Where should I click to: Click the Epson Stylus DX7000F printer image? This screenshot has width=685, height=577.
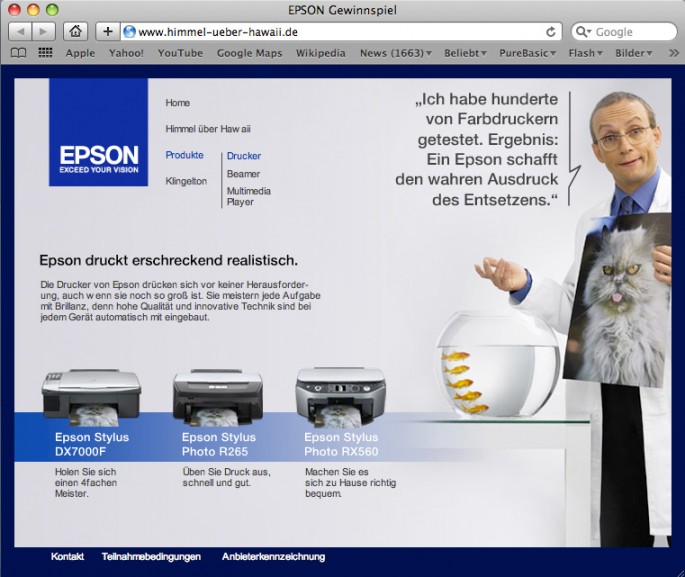(91, 398)
